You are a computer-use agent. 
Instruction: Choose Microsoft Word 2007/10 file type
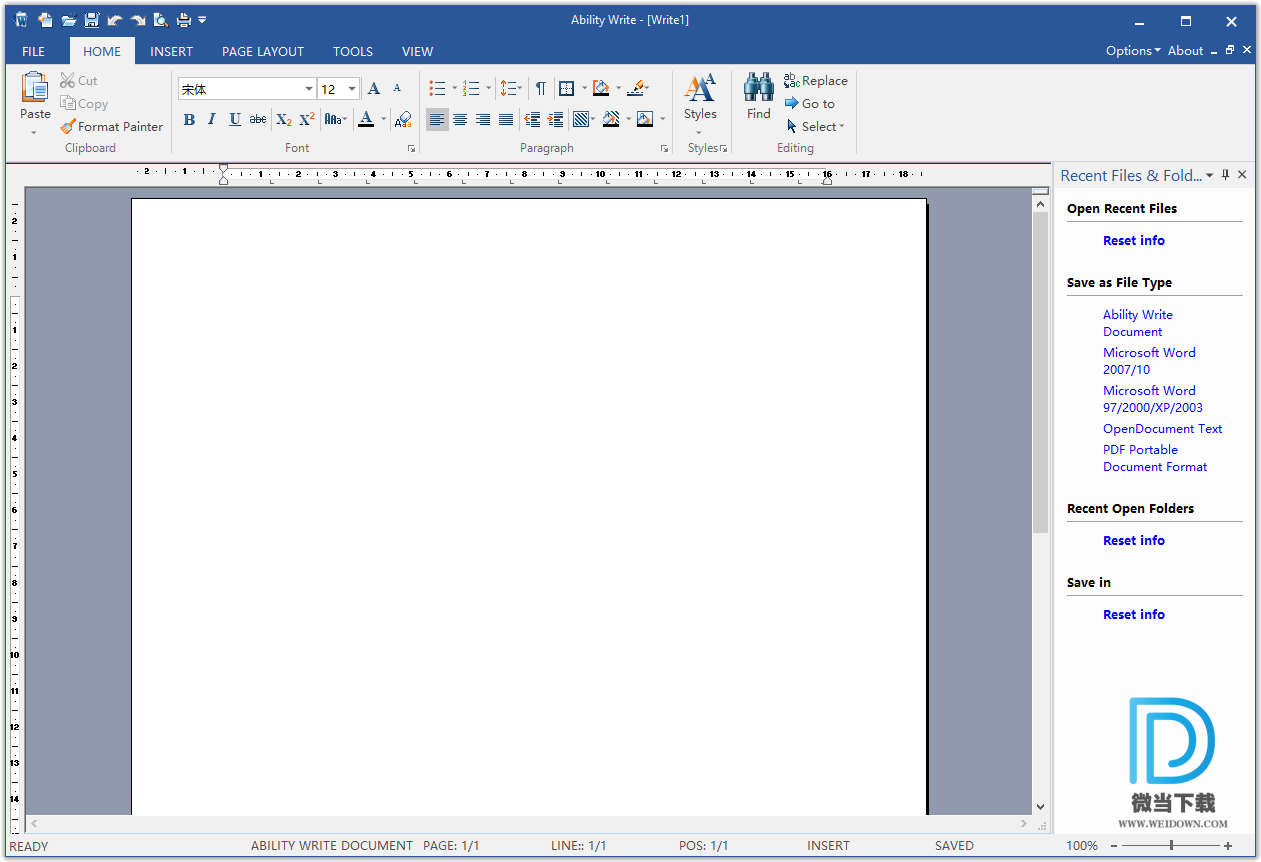pyautogui.click(x=1149, y=361)
